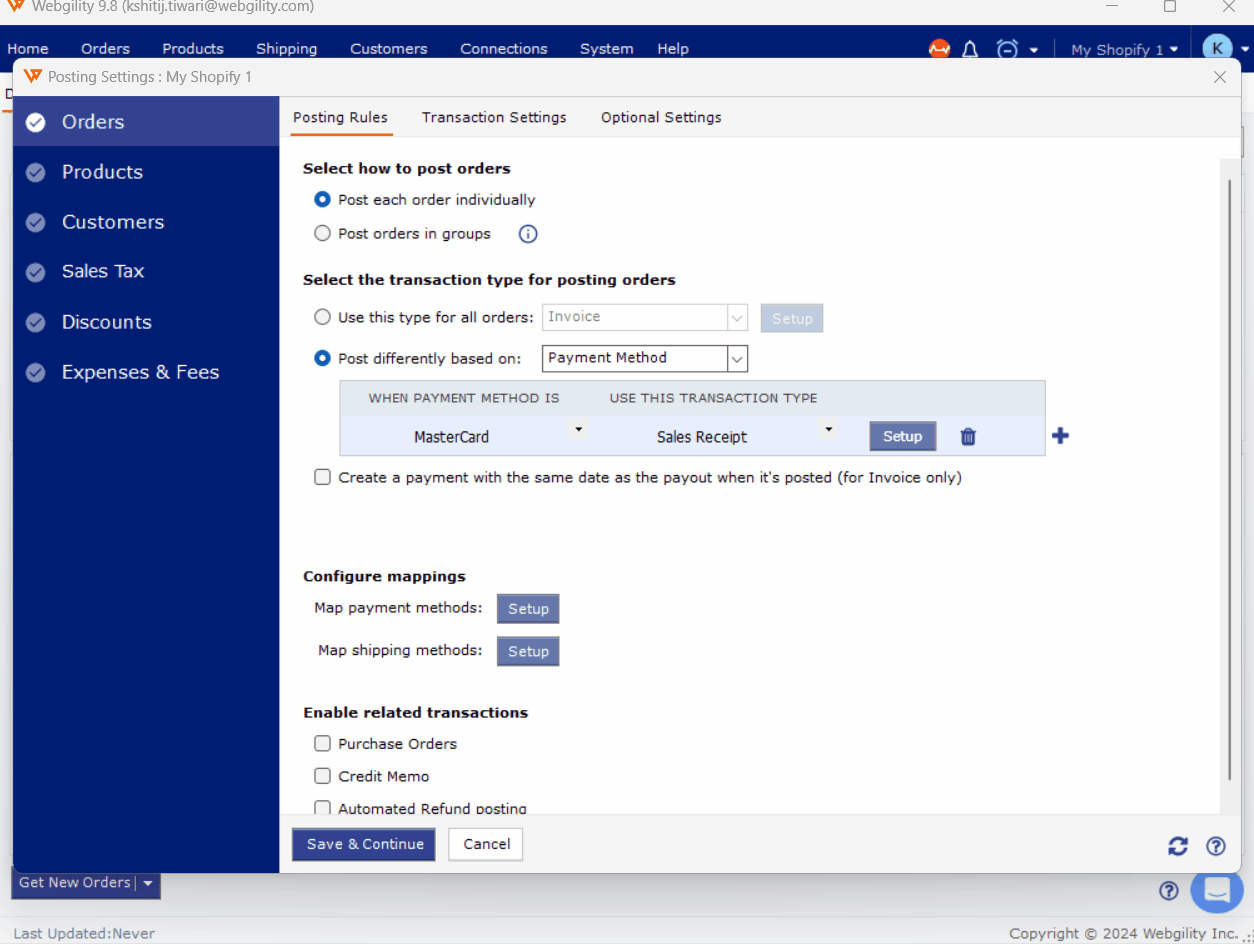Select Use this type for all orders
This screenshot has width=1254, height=944.
(322, 317)
